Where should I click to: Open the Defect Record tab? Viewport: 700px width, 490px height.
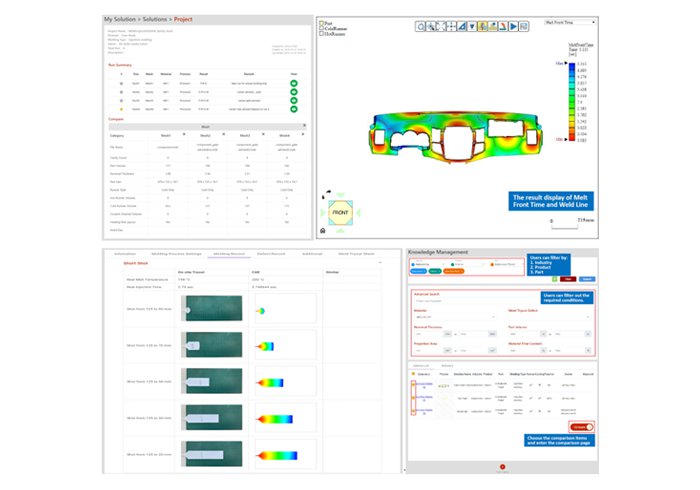[271, 253]
